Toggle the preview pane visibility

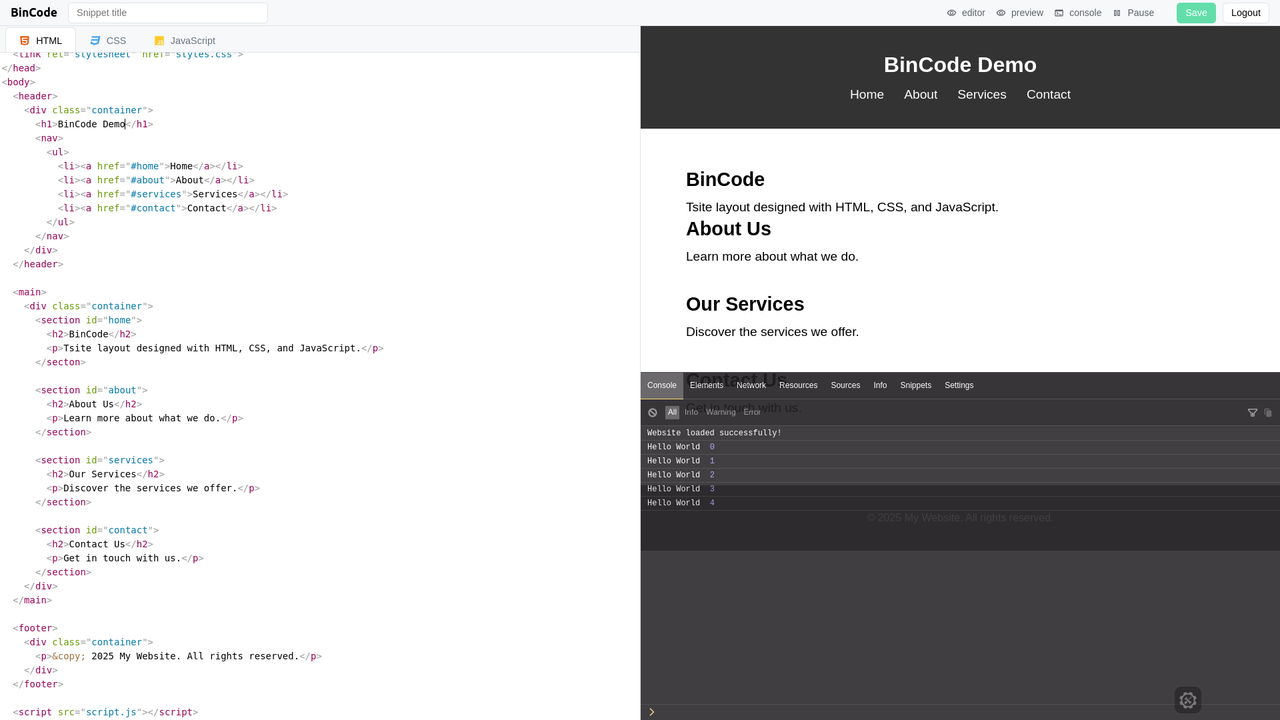click(x=1019, y=13)
